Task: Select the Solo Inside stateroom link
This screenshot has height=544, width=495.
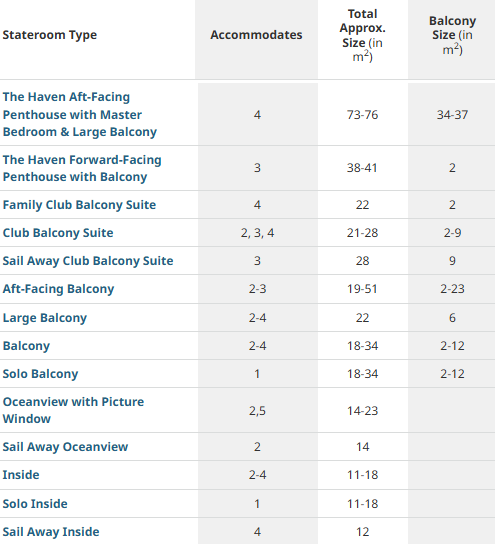Action: coord(35,504)
